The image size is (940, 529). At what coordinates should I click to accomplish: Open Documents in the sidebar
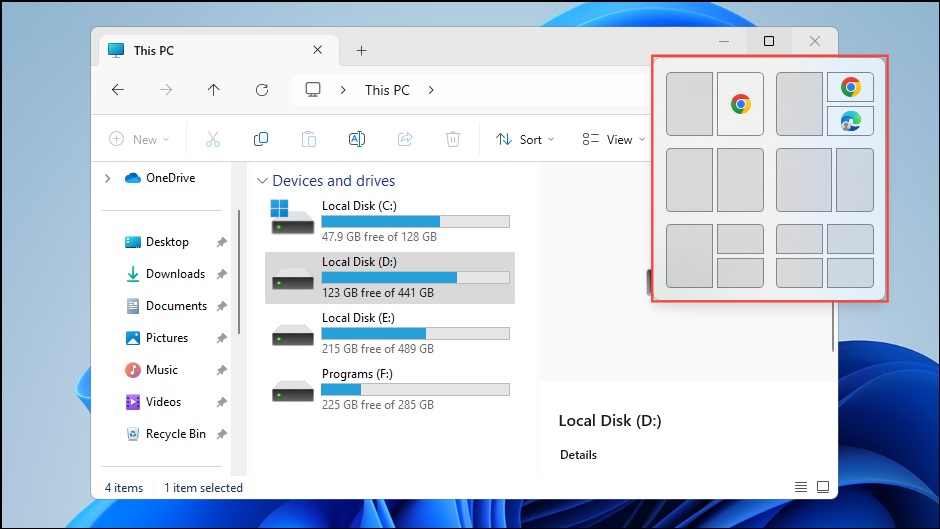coord(166,306)
